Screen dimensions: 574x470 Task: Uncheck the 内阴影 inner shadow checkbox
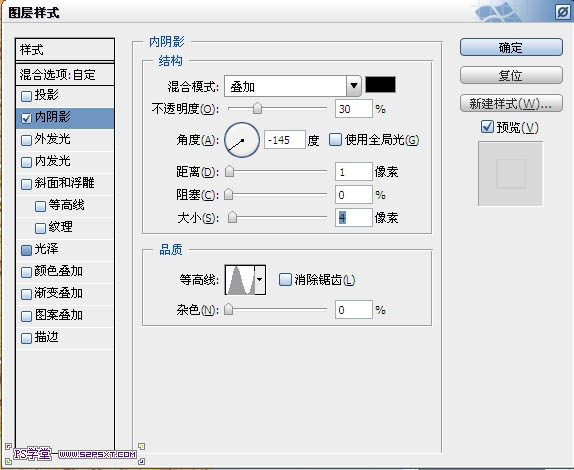26,118
